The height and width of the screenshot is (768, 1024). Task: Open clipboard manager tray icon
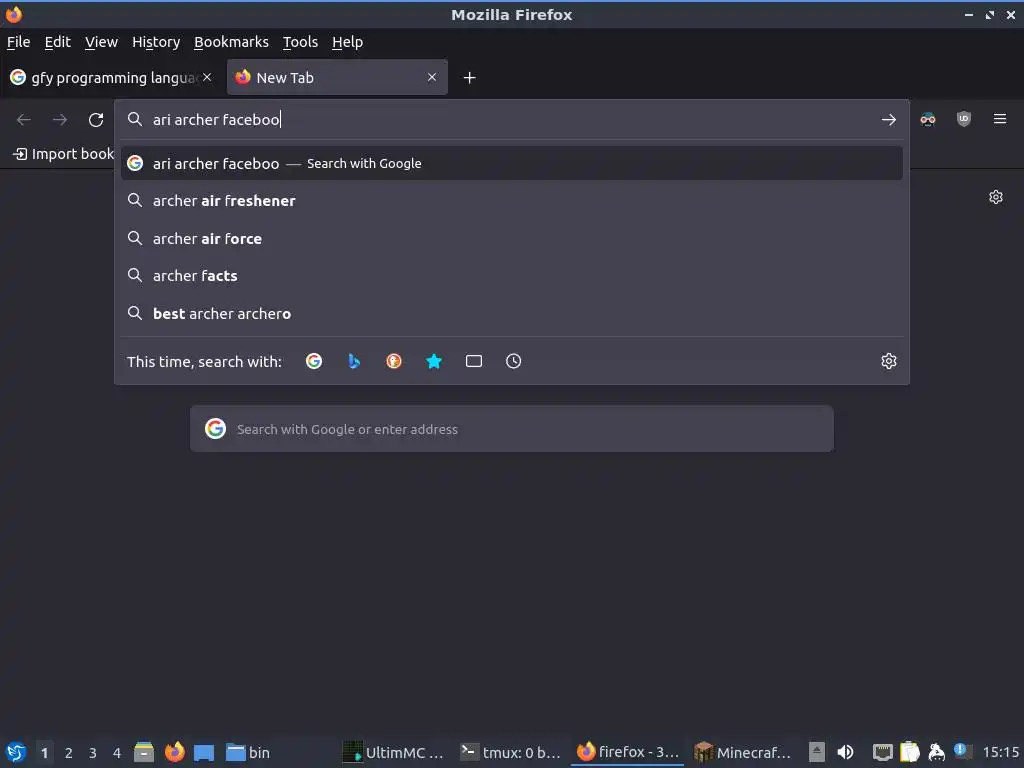point(909,752)
